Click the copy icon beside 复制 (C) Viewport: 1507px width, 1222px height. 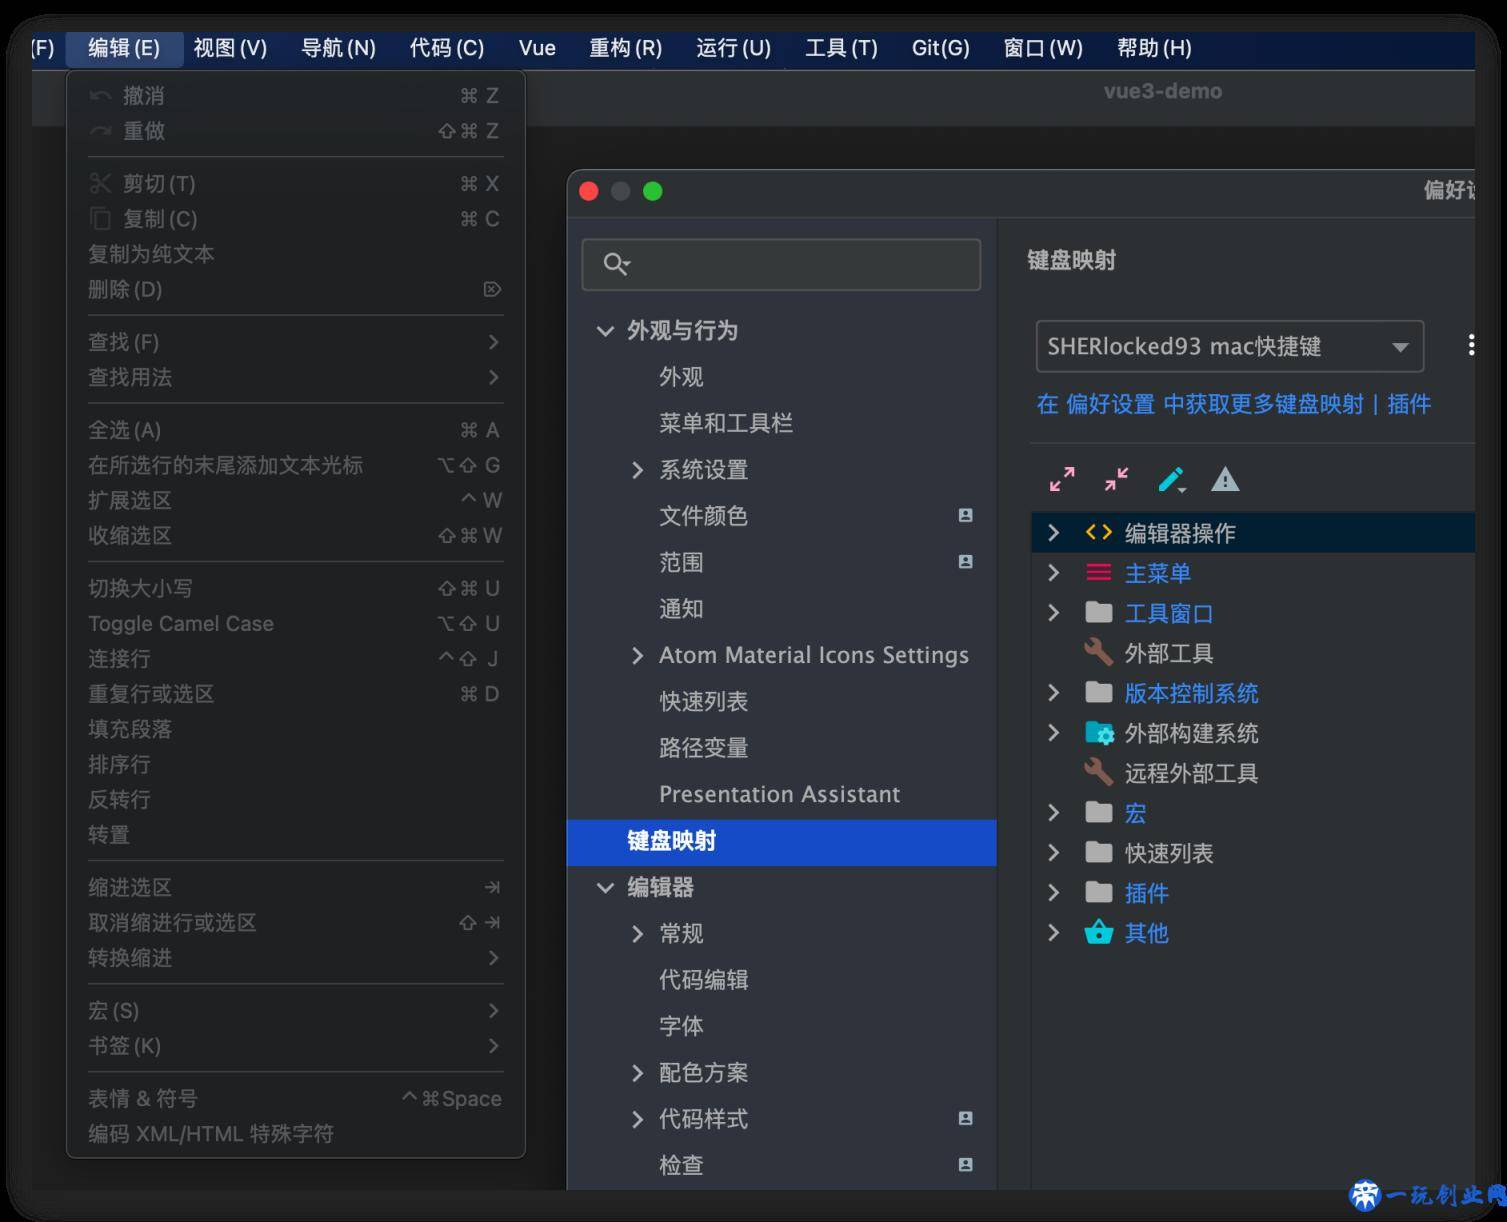100,218
